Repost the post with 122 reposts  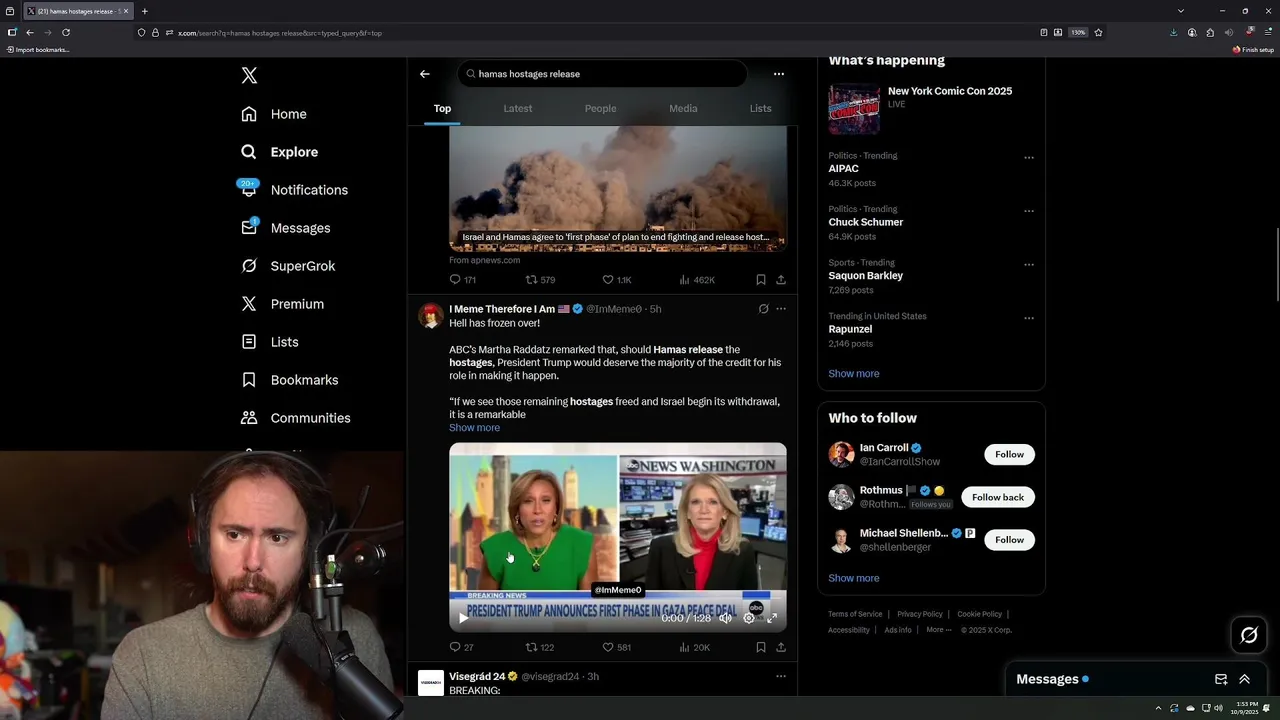tap(540, 648)
